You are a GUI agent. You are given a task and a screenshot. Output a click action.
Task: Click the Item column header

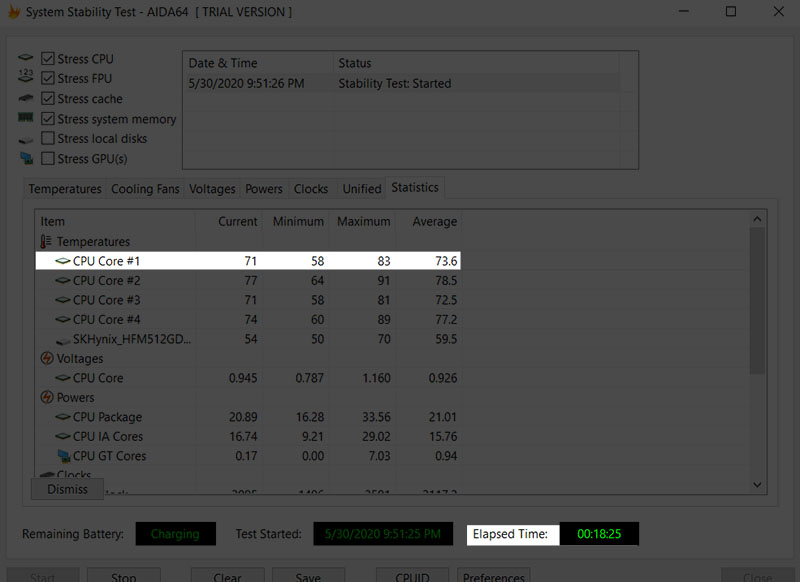pos(115,221)
